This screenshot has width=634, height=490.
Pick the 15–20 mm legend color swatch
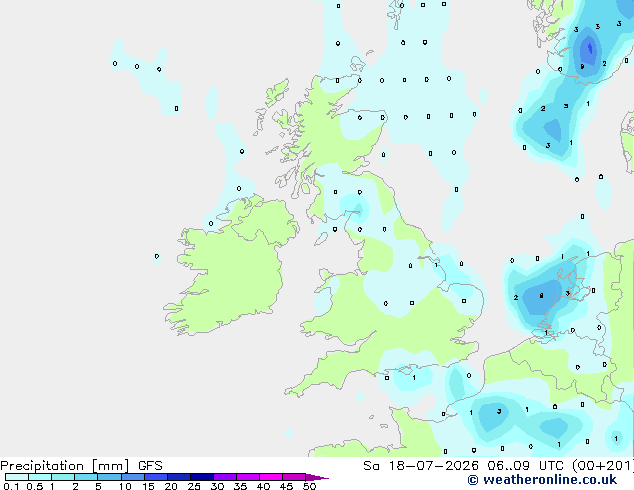(156, 477)
